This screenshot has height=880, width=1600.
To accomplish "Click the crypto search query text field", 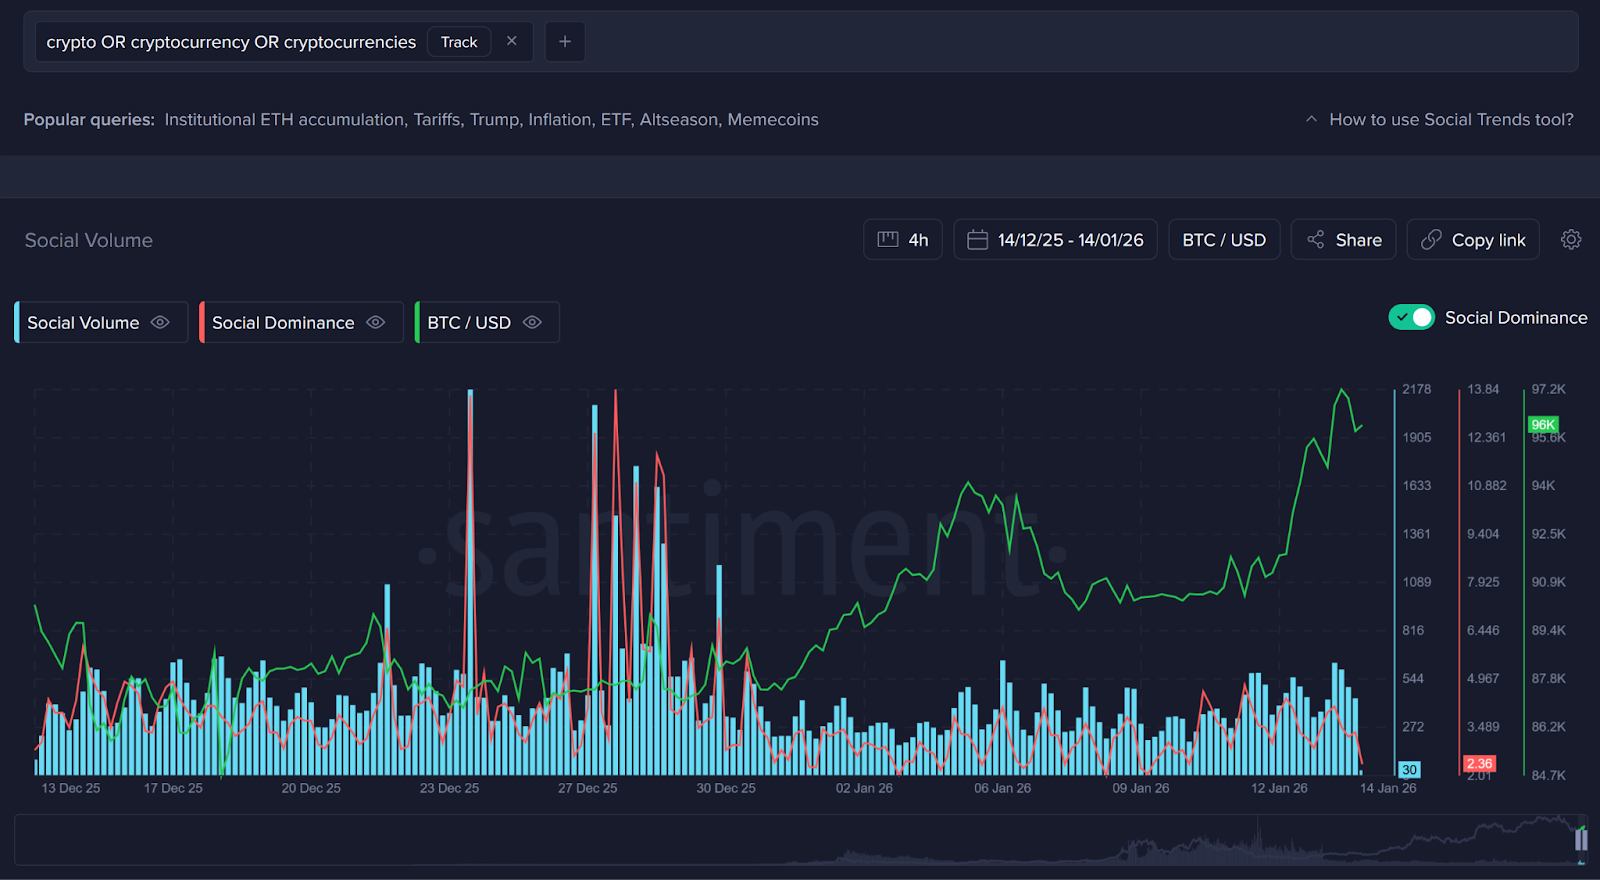I will 231,42.
